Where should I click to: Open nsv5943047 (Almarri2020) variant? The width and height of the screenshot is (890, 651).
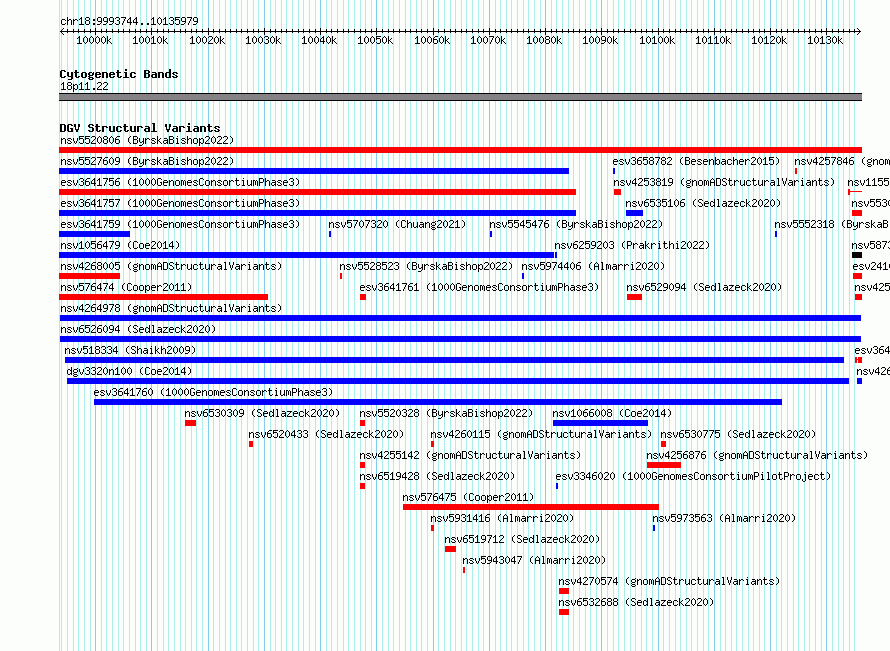(534, 560)
